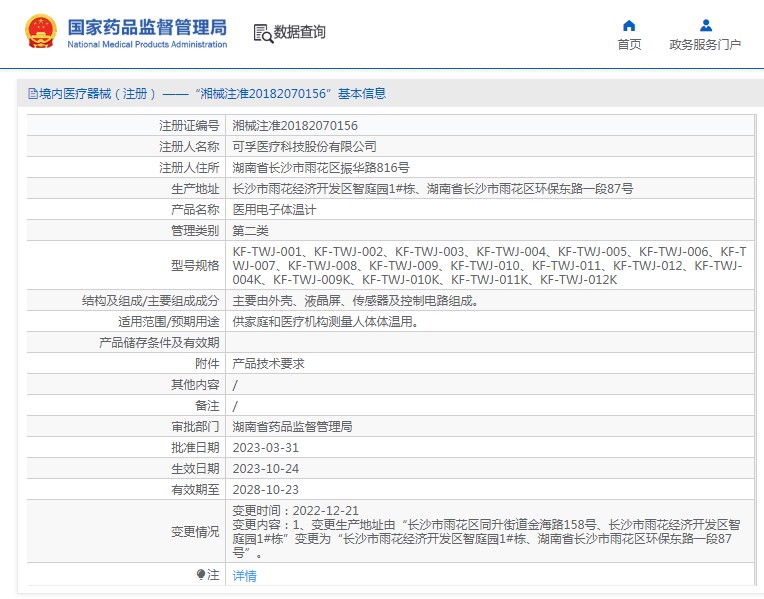This screenshot has height=599, width=764.
Task: Click the approving department 湖南省药品监督管理局
Action: point(292,426)
